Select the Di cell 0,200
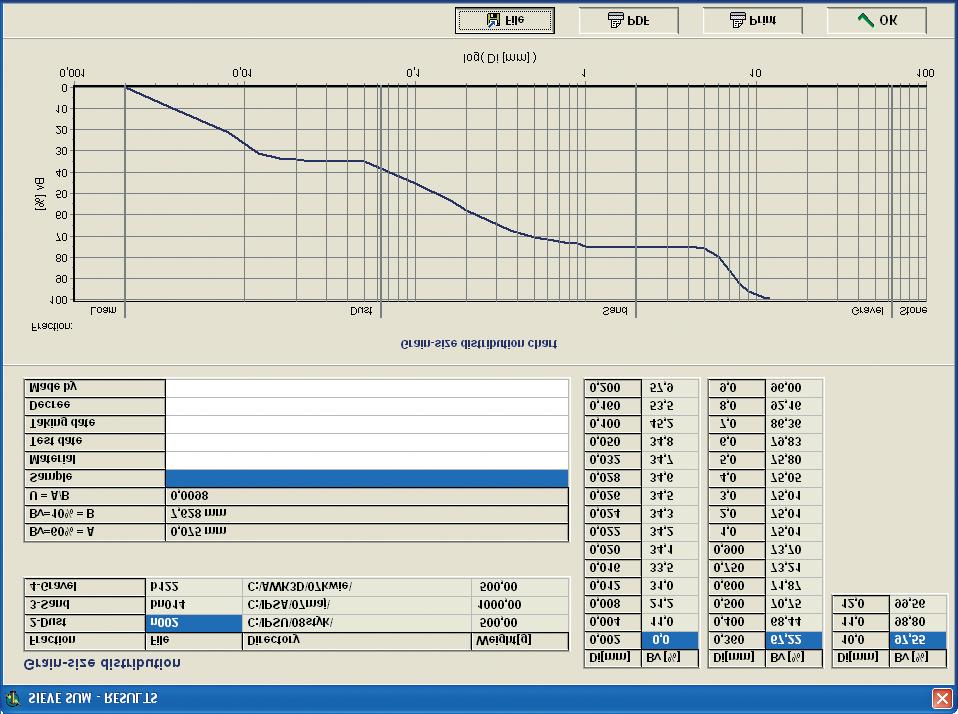This screenshot has width=958, height=714. coord(613,388)
